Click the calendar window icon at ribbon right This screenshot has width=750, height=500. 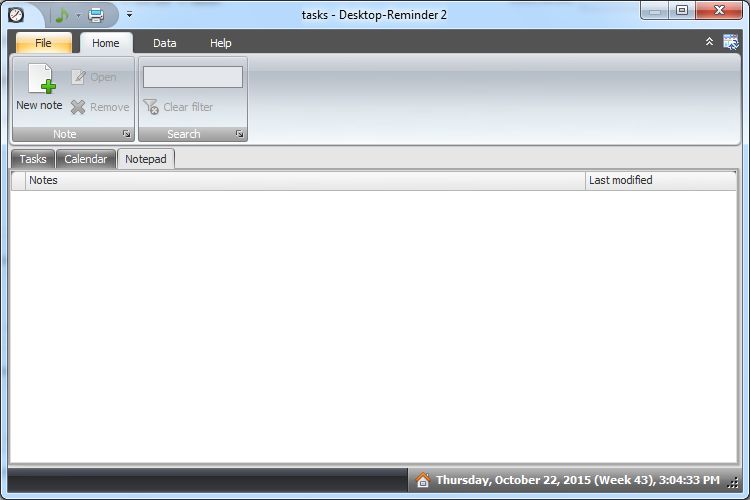731,42
